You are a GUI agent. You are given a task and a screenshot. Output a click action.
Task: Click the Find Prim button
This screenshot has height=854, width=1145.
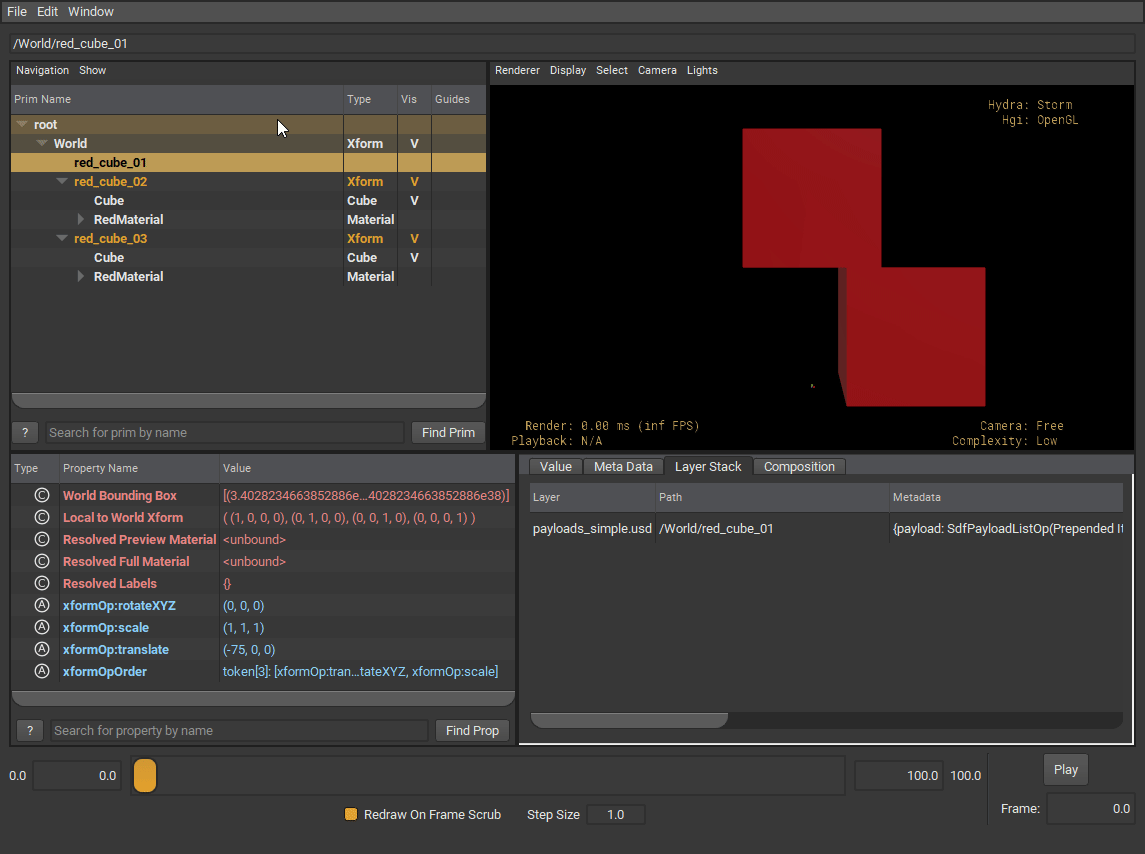[448, 432]
